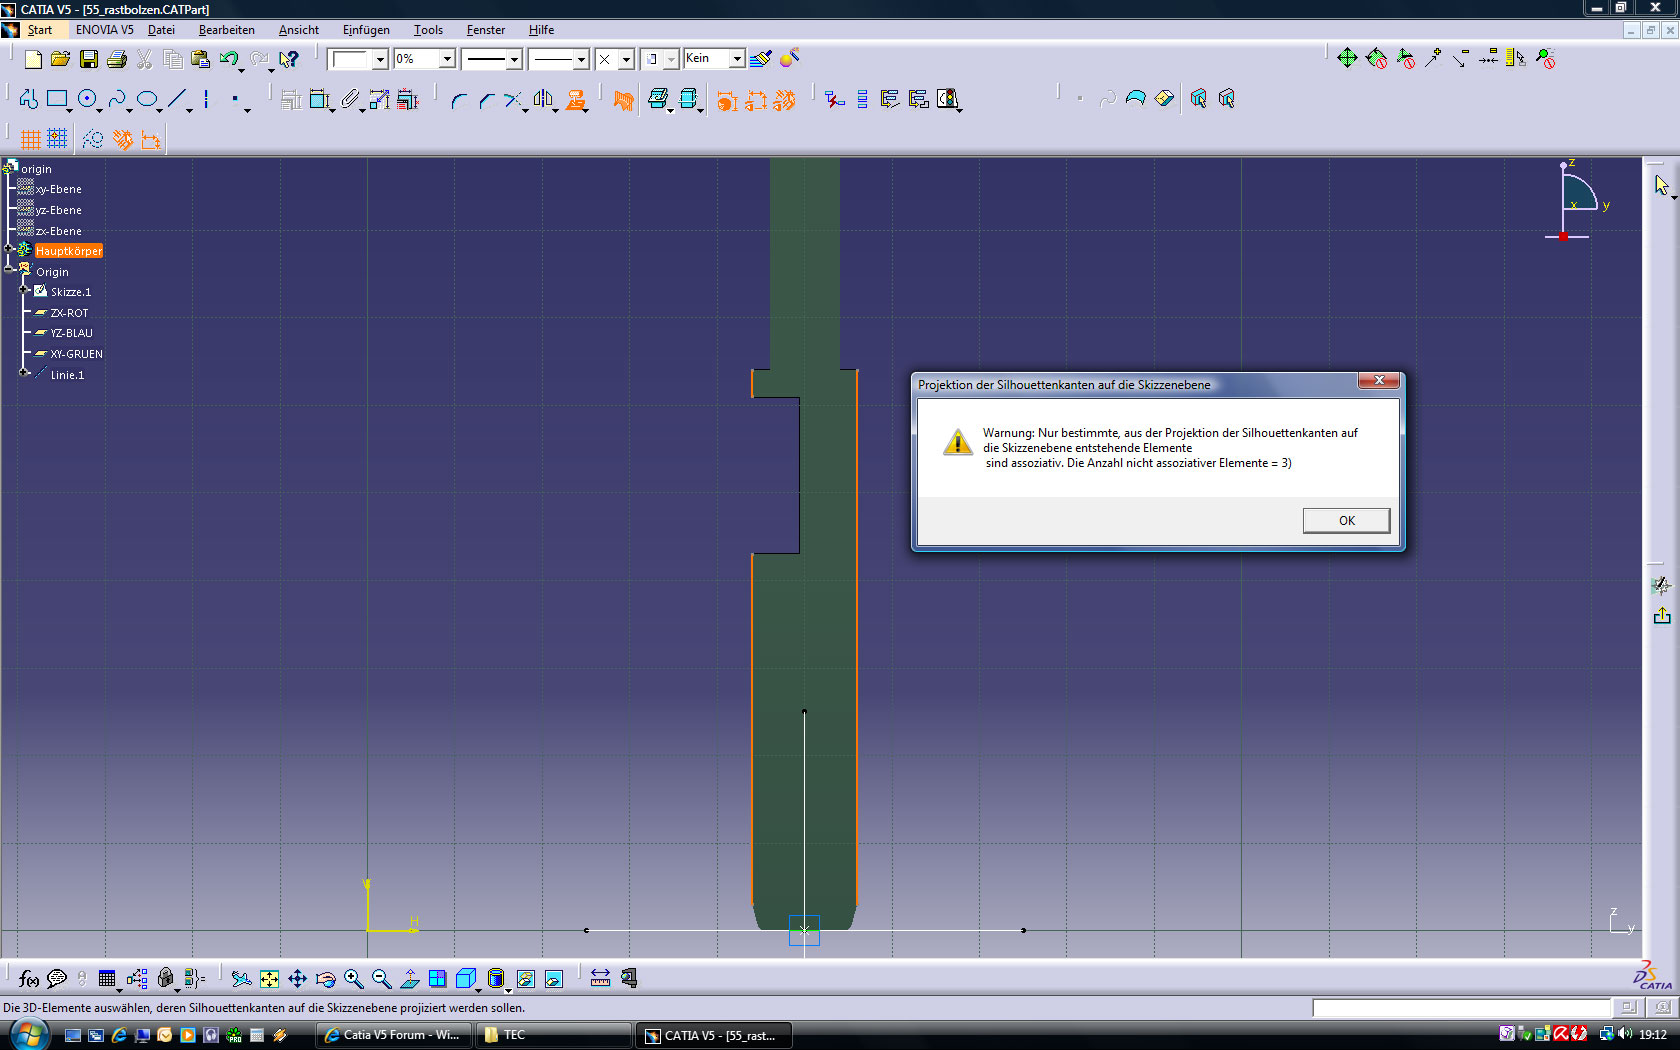The height and width of the screenshot is (1050, 1680).
Task: Select the YZ-BLAU plane in tree
Action: [71, 333]
